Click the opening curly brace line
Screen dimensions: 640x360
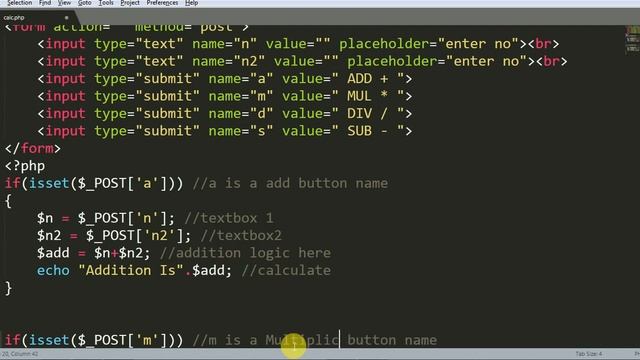pyautogui.click(x=8, y=201)
